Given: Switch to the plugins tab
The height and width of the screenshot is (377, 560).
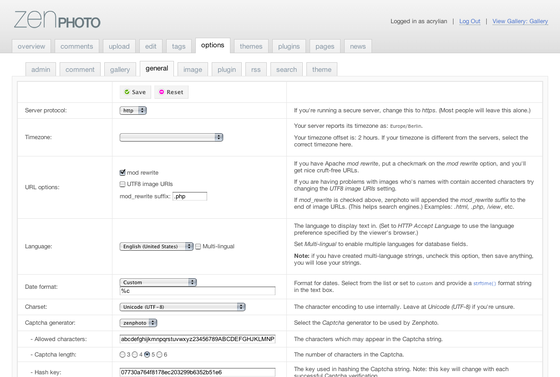Looking at the screenshot, I should coord(289,46).
